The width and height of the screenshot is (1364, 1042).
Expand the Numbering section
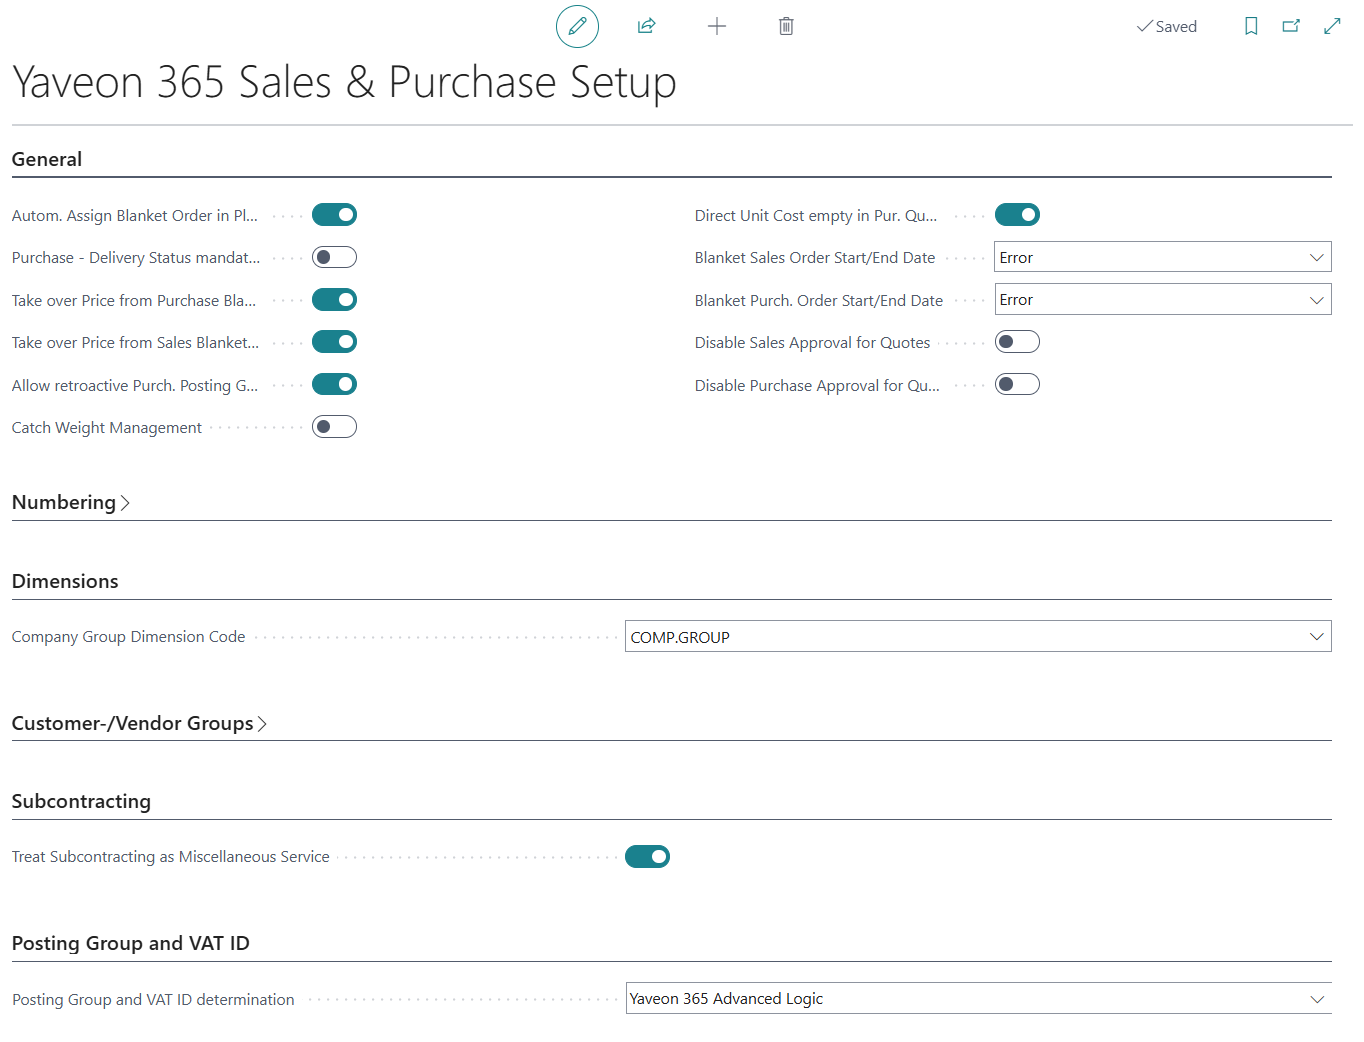coord(71,502)
